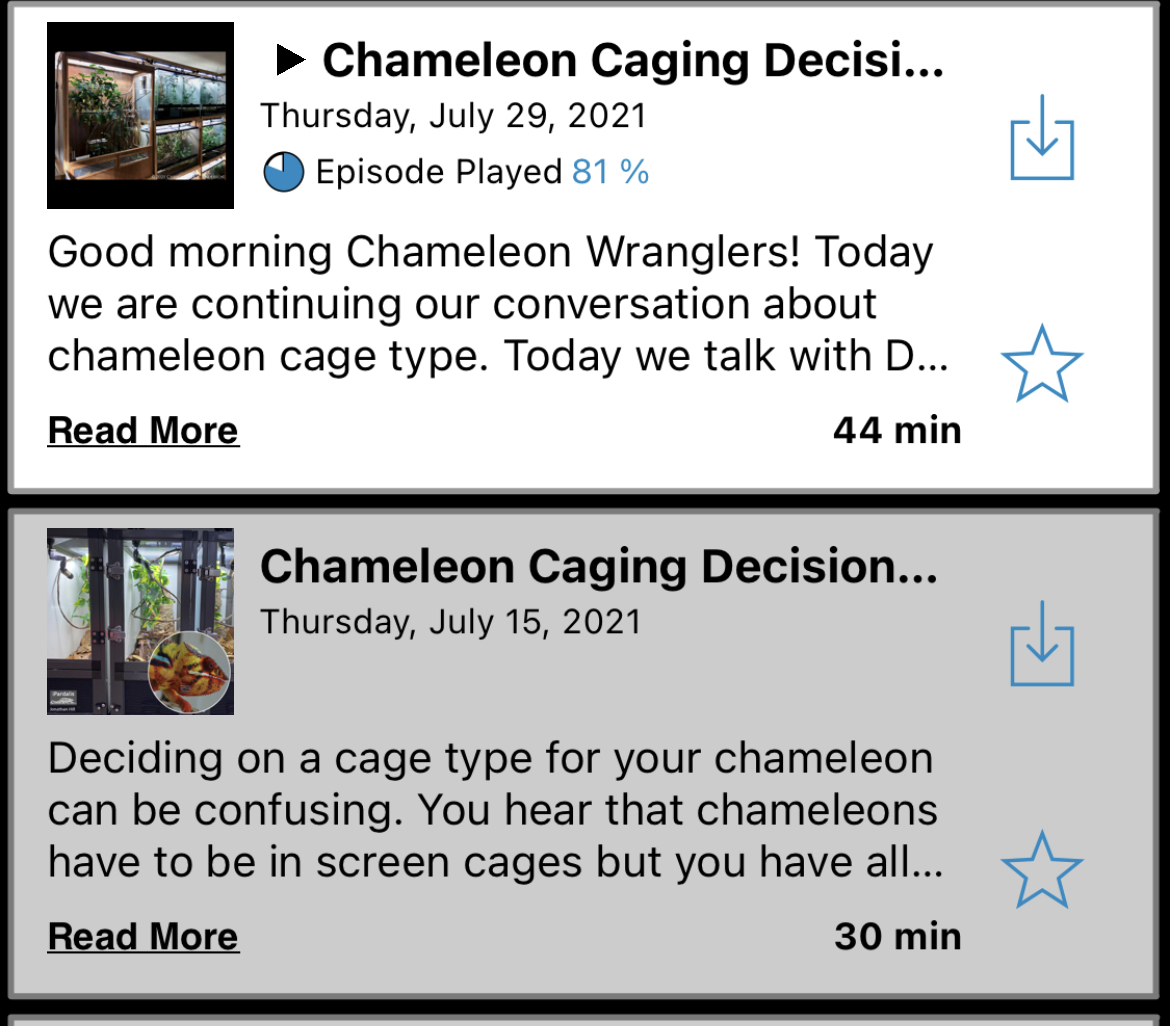The height and width of the screenshot is (1026, 1170).
Task: Click the play triangle beside the first episode title
Action: pos(290,61)
